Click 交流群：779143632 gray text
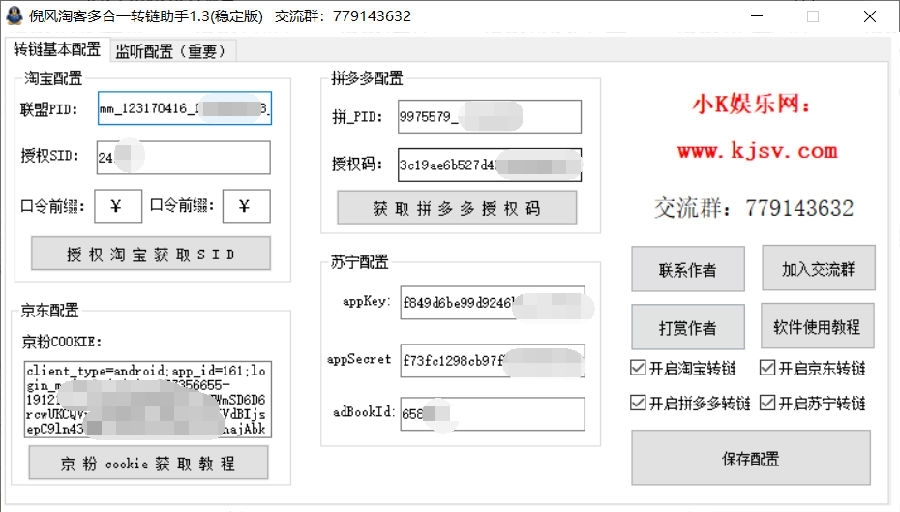The width and height of the screenshot is (900, 512). pos(754,208)
